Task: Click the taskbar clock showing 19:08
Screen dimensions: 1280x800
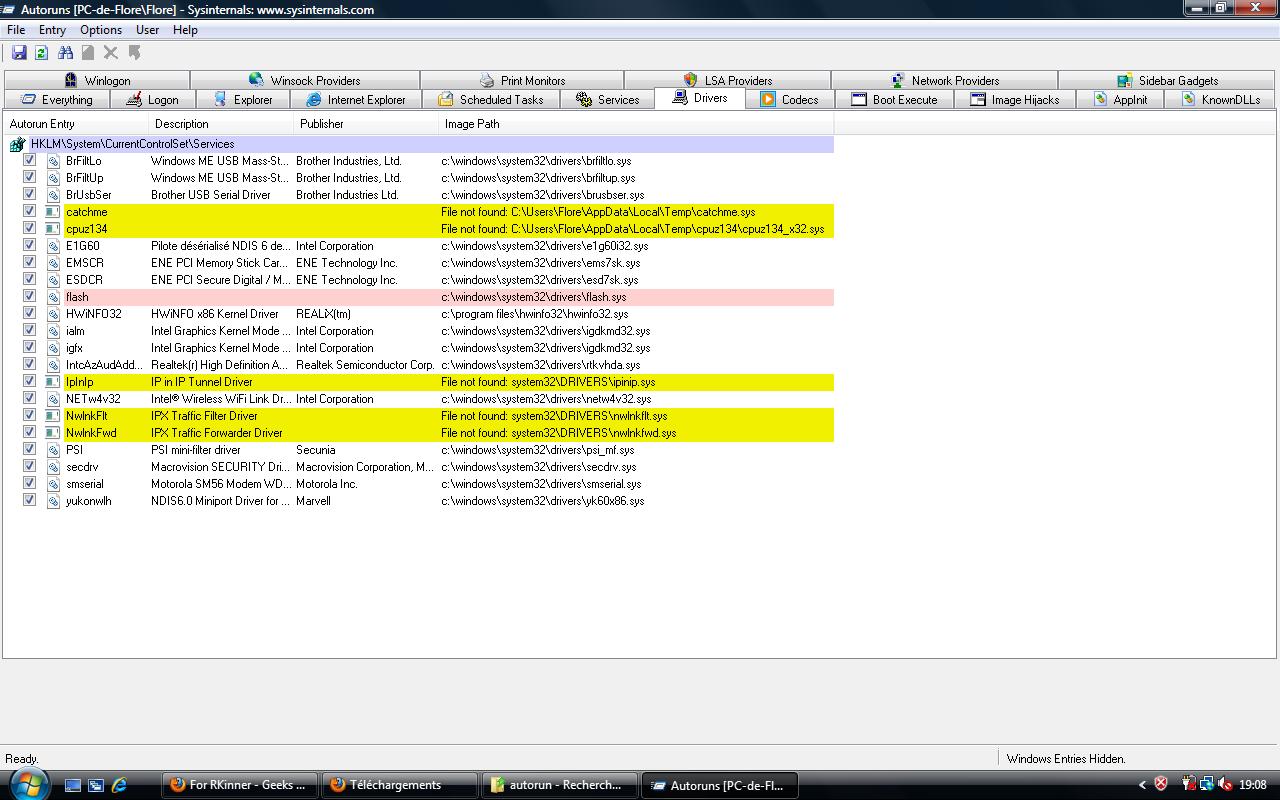Action: [x=1252, y=785]
